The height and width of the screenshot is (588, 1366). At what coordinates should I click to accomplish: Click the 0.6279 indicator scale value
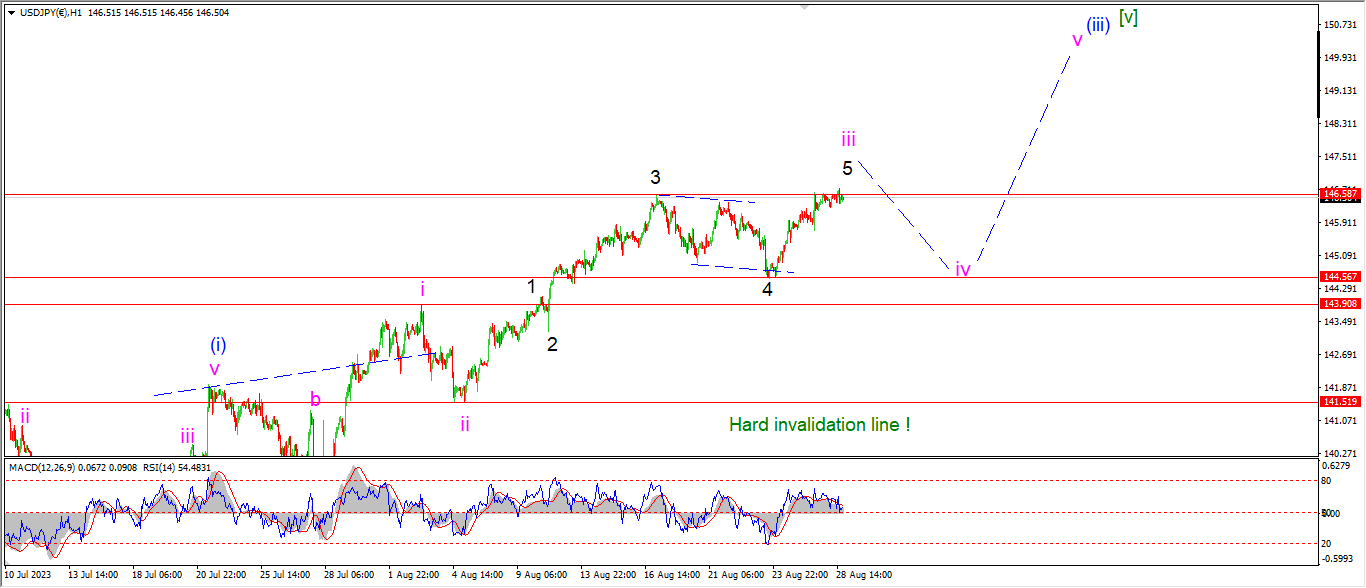tap(1336, 465)
